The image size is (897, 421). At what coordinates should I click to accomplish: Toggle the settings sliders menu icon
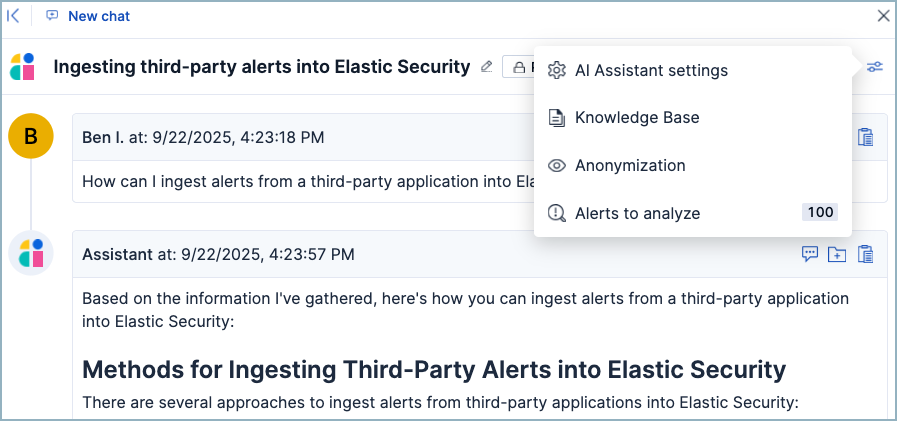coord(875,67)
